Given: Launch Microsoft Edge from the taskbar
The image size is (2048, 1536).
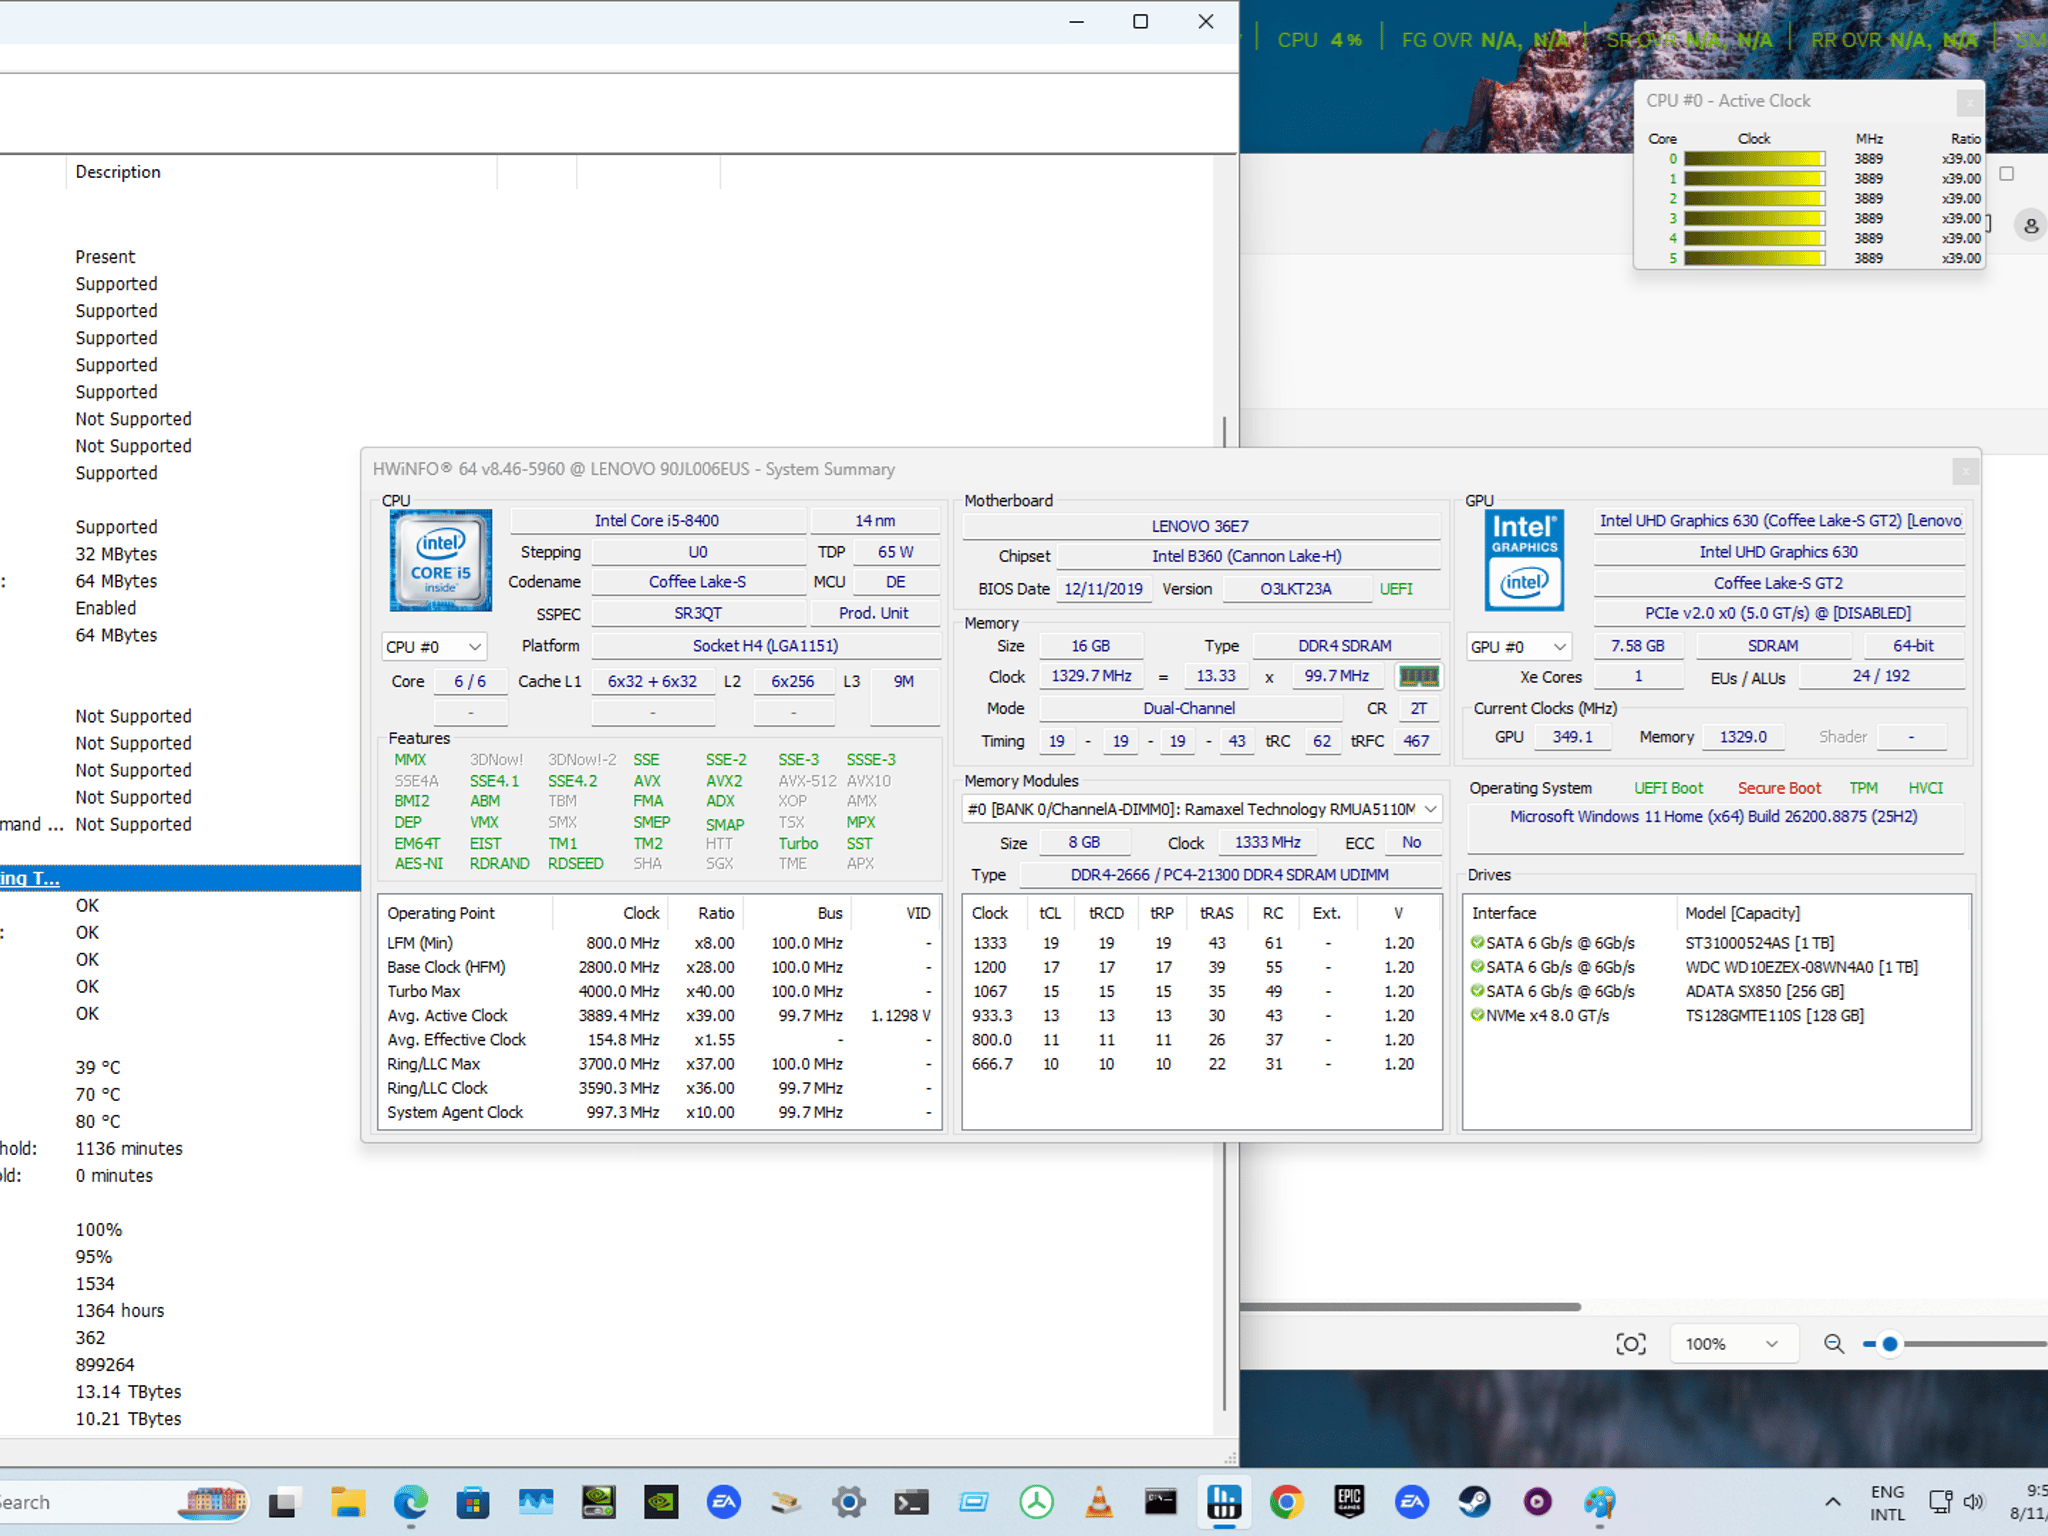Looking at the screenshot, I should click(x=410, y=1502).
